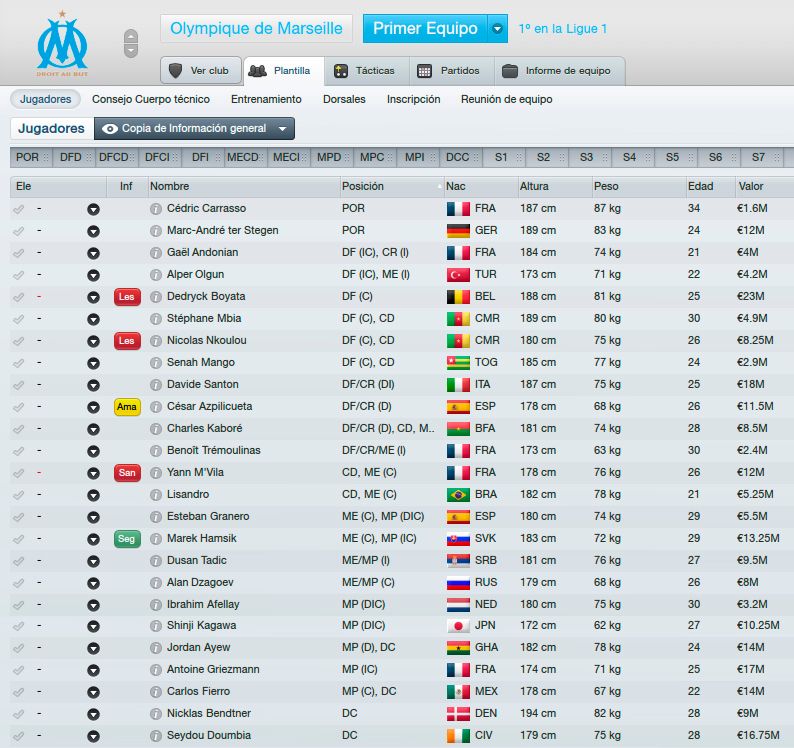This screenshot has width=794, height=748.
Task: Click the German flag next to ter Stegen
Action: point(458,231)
